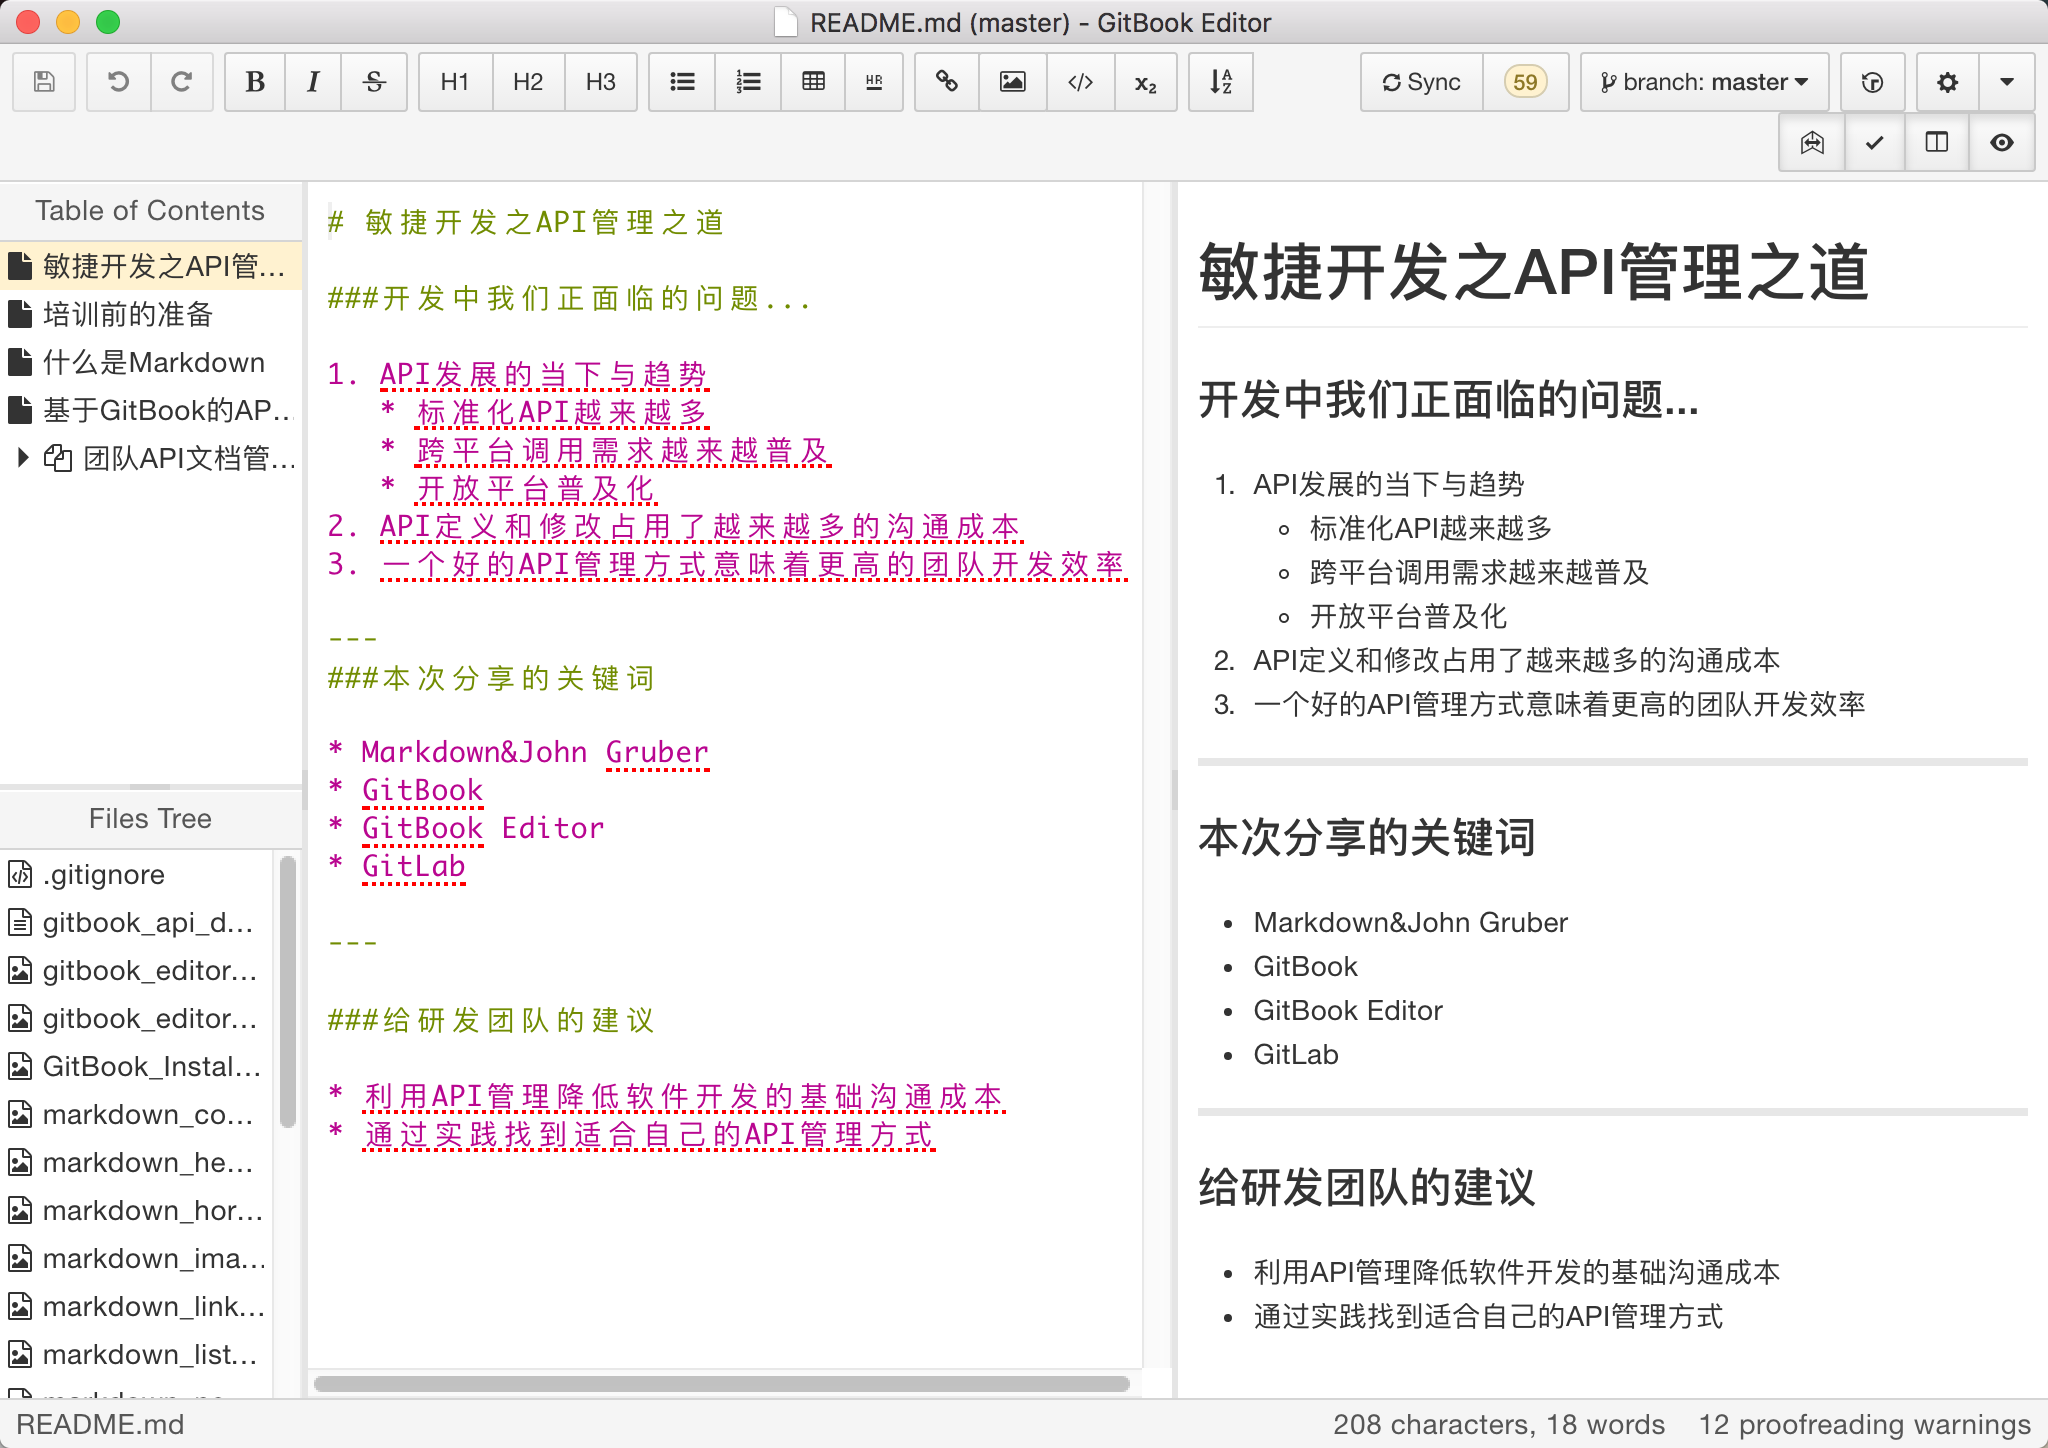Open the markdown_co... file
Image resolution: width=2048 pixels, height=1448 pixels.
pyautogui.click(x=136, y=1114)
